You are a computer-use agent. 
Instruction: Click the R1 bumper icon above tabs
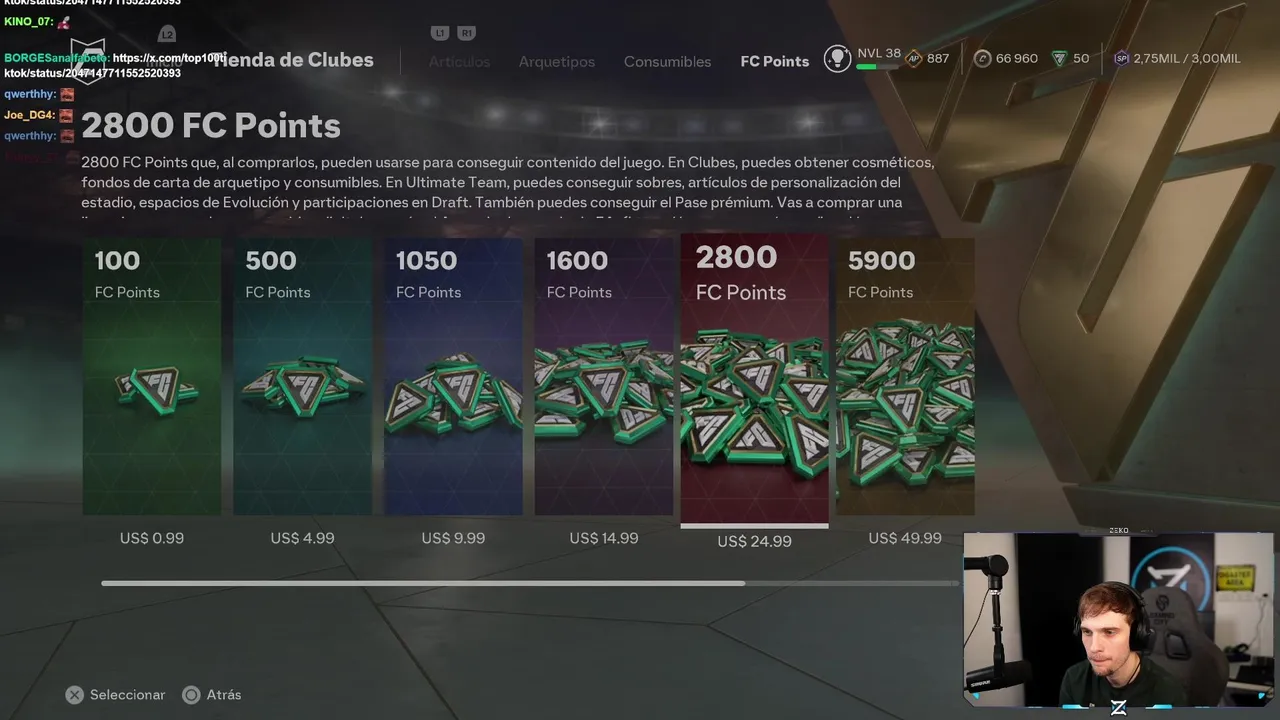pos(466,33)
